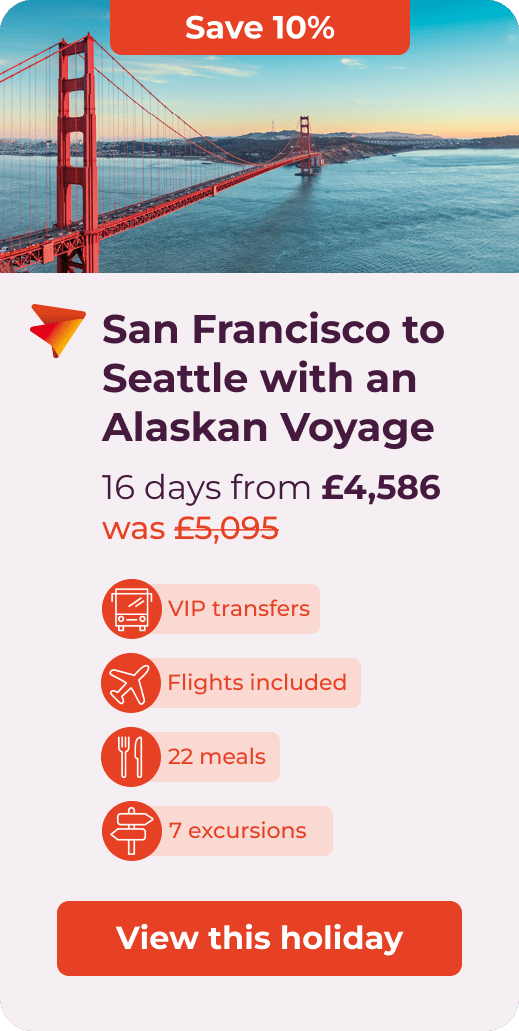Click the word was before old price
The width and height of the screenshot is (519, 1031).
(x=134, y=529)
